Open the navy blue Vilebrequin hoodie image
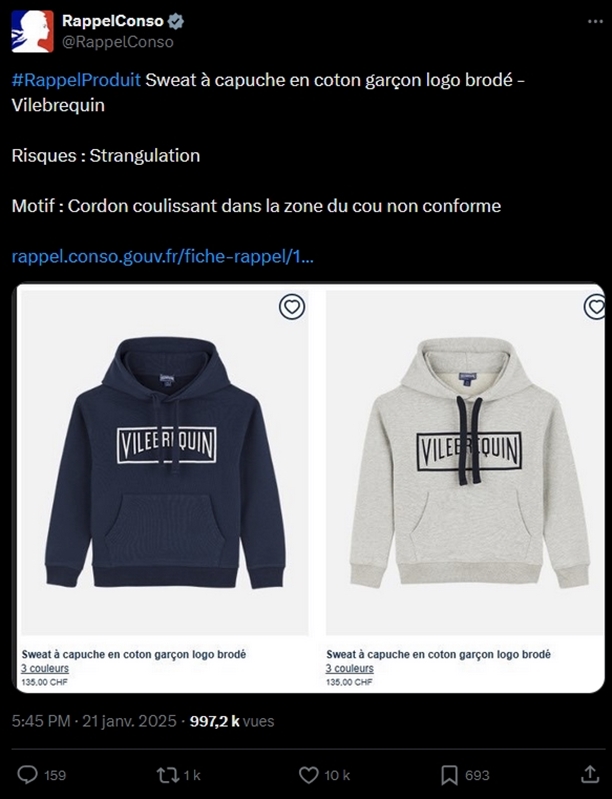Viewport: 612px width, 799px height. (165, 461)
